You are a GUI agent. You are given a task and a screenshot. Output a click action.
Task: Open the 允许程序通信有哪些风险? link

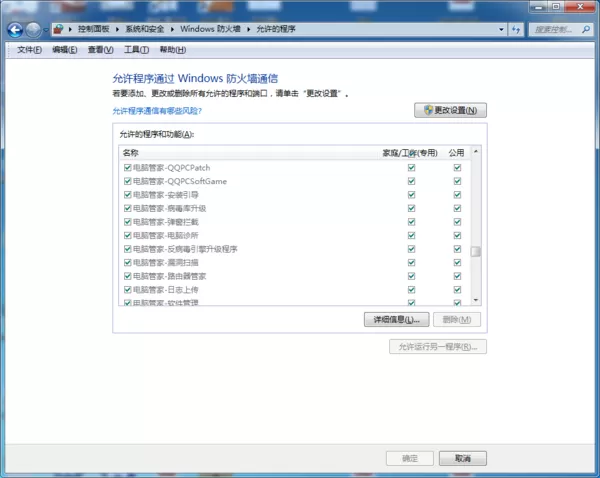[157, 111]
